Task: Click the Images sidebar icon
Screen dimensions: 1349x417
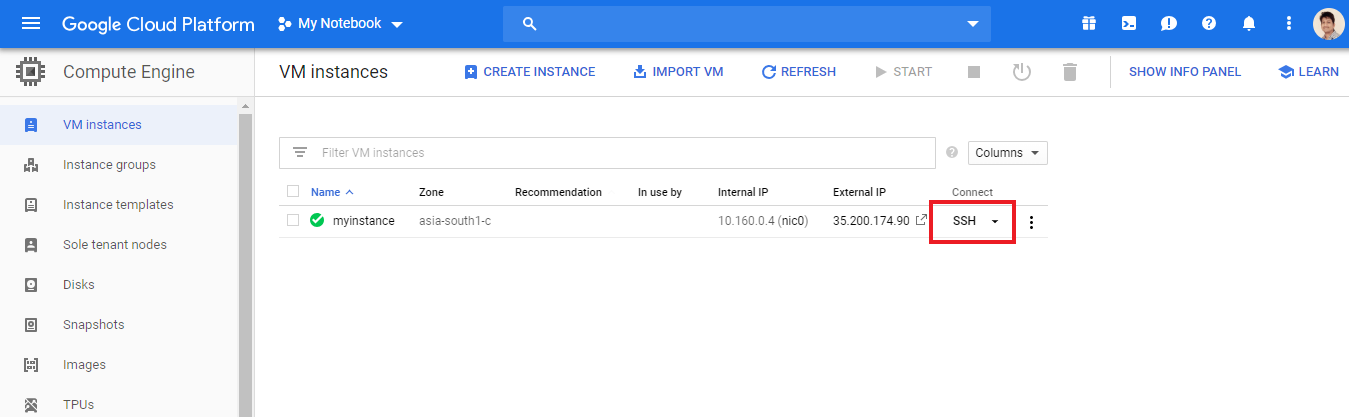Action: click(x=30, y=365)
